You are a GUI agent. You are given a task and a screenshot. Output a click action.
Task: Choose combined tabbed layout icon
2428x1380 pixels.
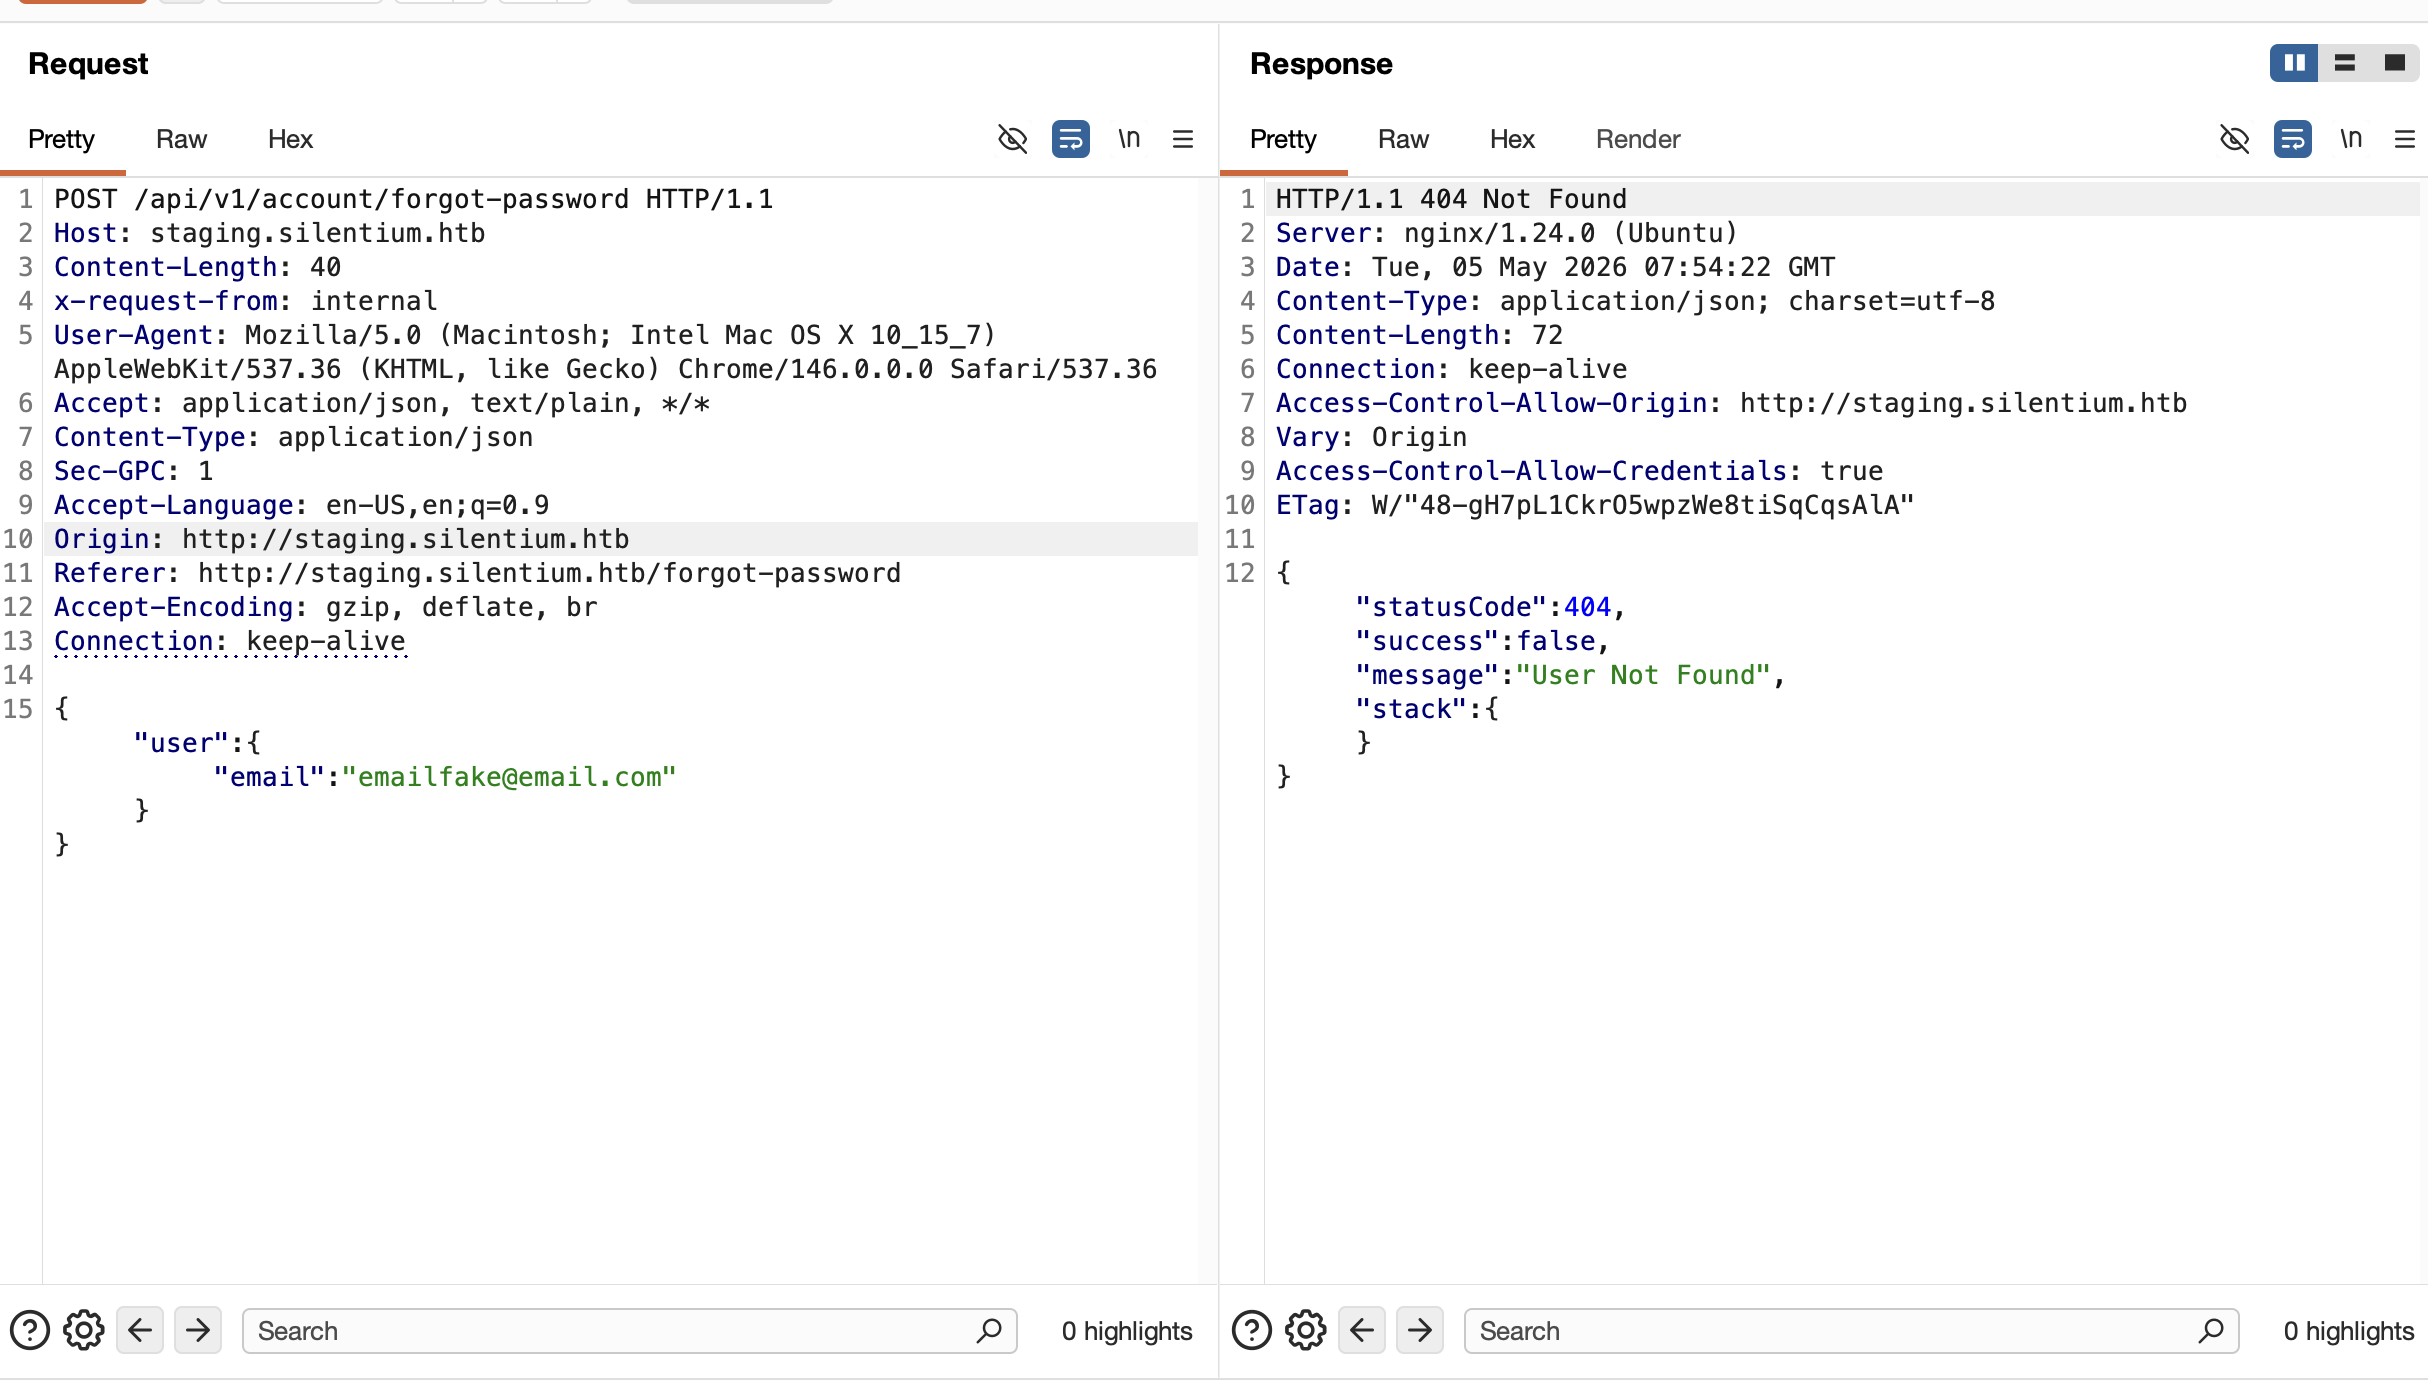[2394, 63]
